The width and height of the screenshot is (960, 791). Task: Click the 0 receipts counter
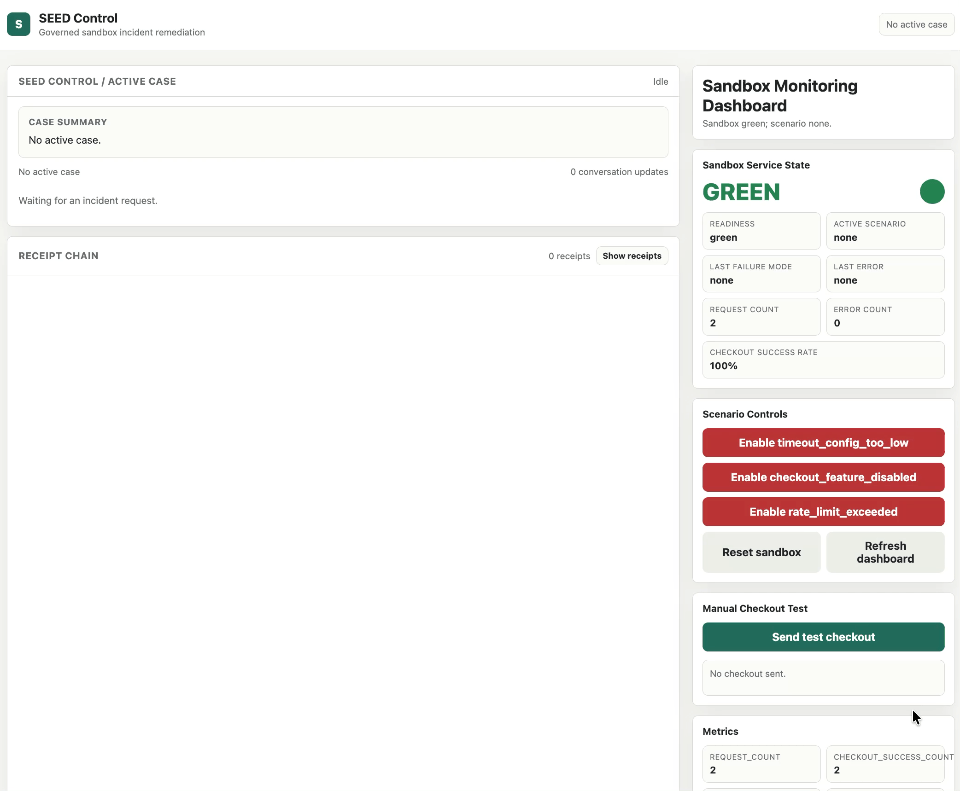pos(569,256)
